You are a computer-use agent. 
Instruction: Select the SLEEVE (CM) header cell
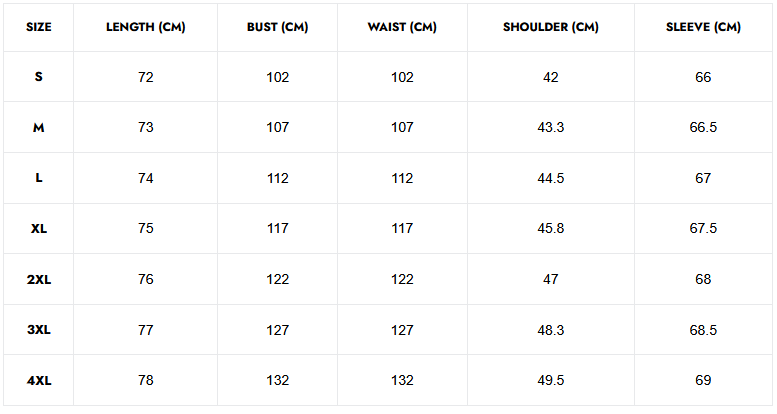click(703, 27)
